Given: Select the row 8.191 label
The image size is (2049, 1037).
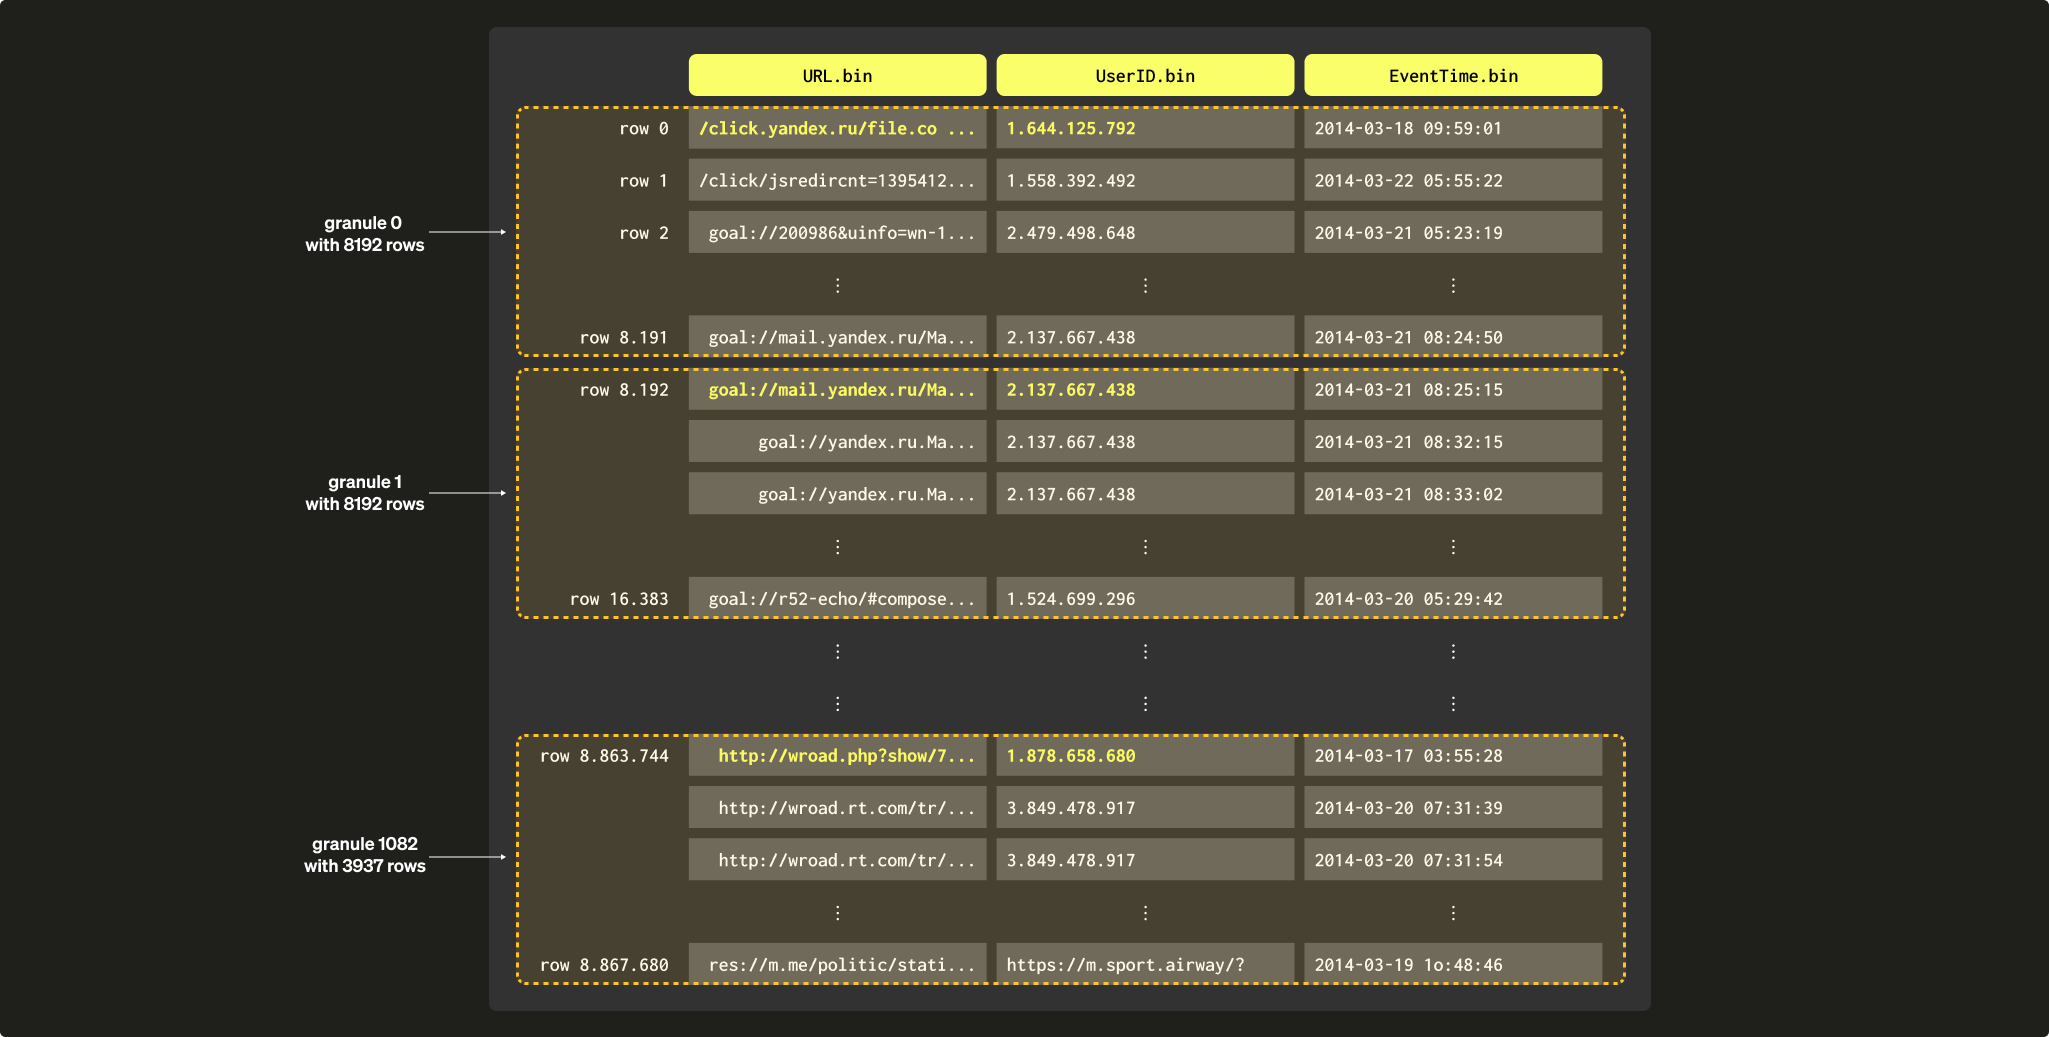Looking at the screenshot, I should click(x=623, y=338).
